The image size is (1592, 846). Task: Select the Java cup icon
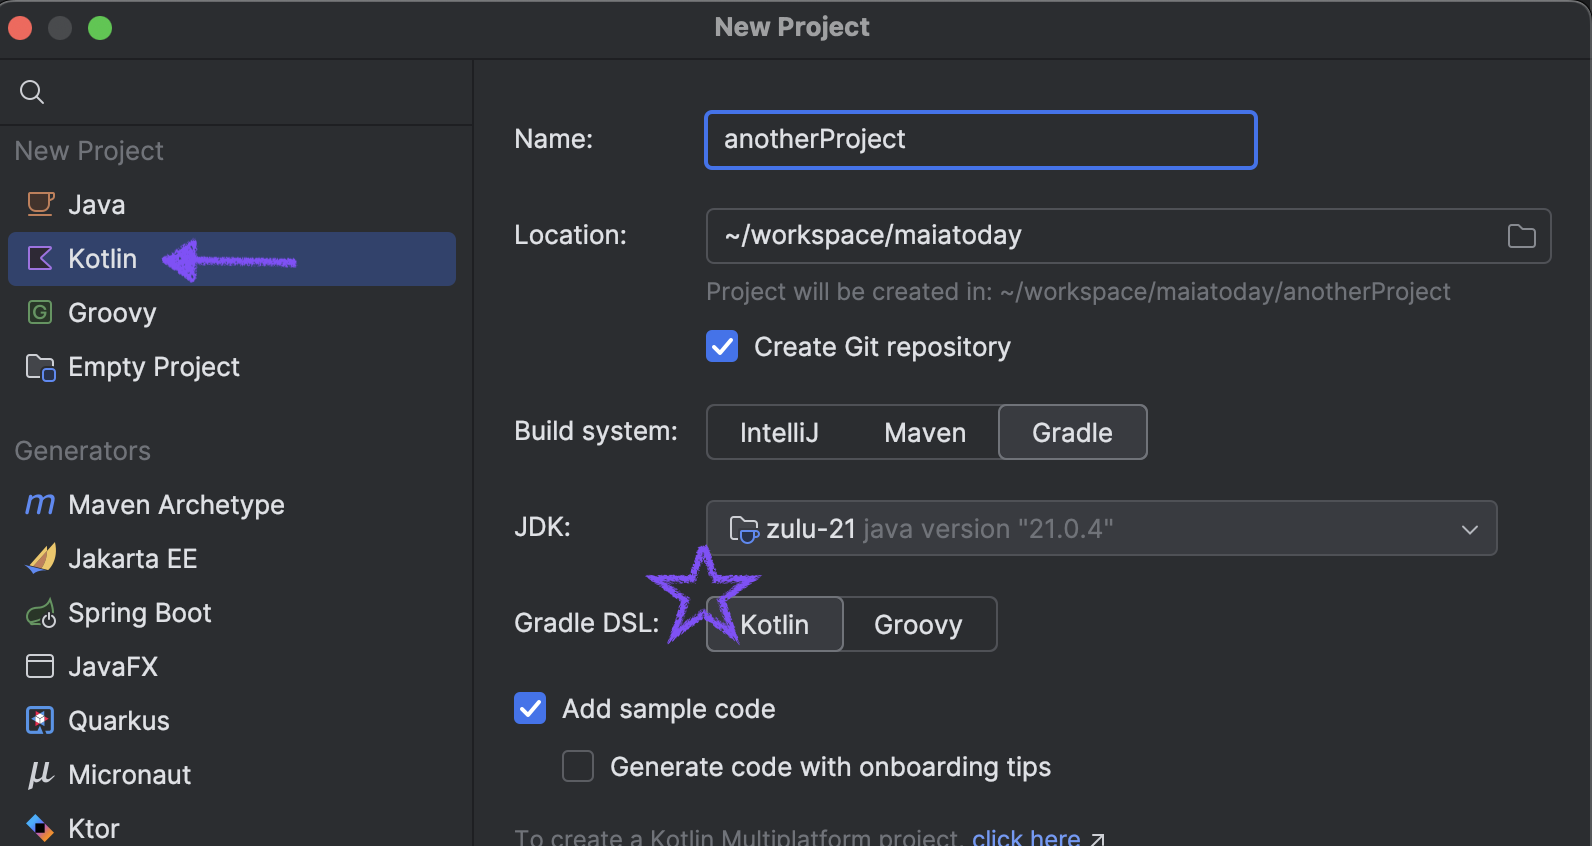40,204
